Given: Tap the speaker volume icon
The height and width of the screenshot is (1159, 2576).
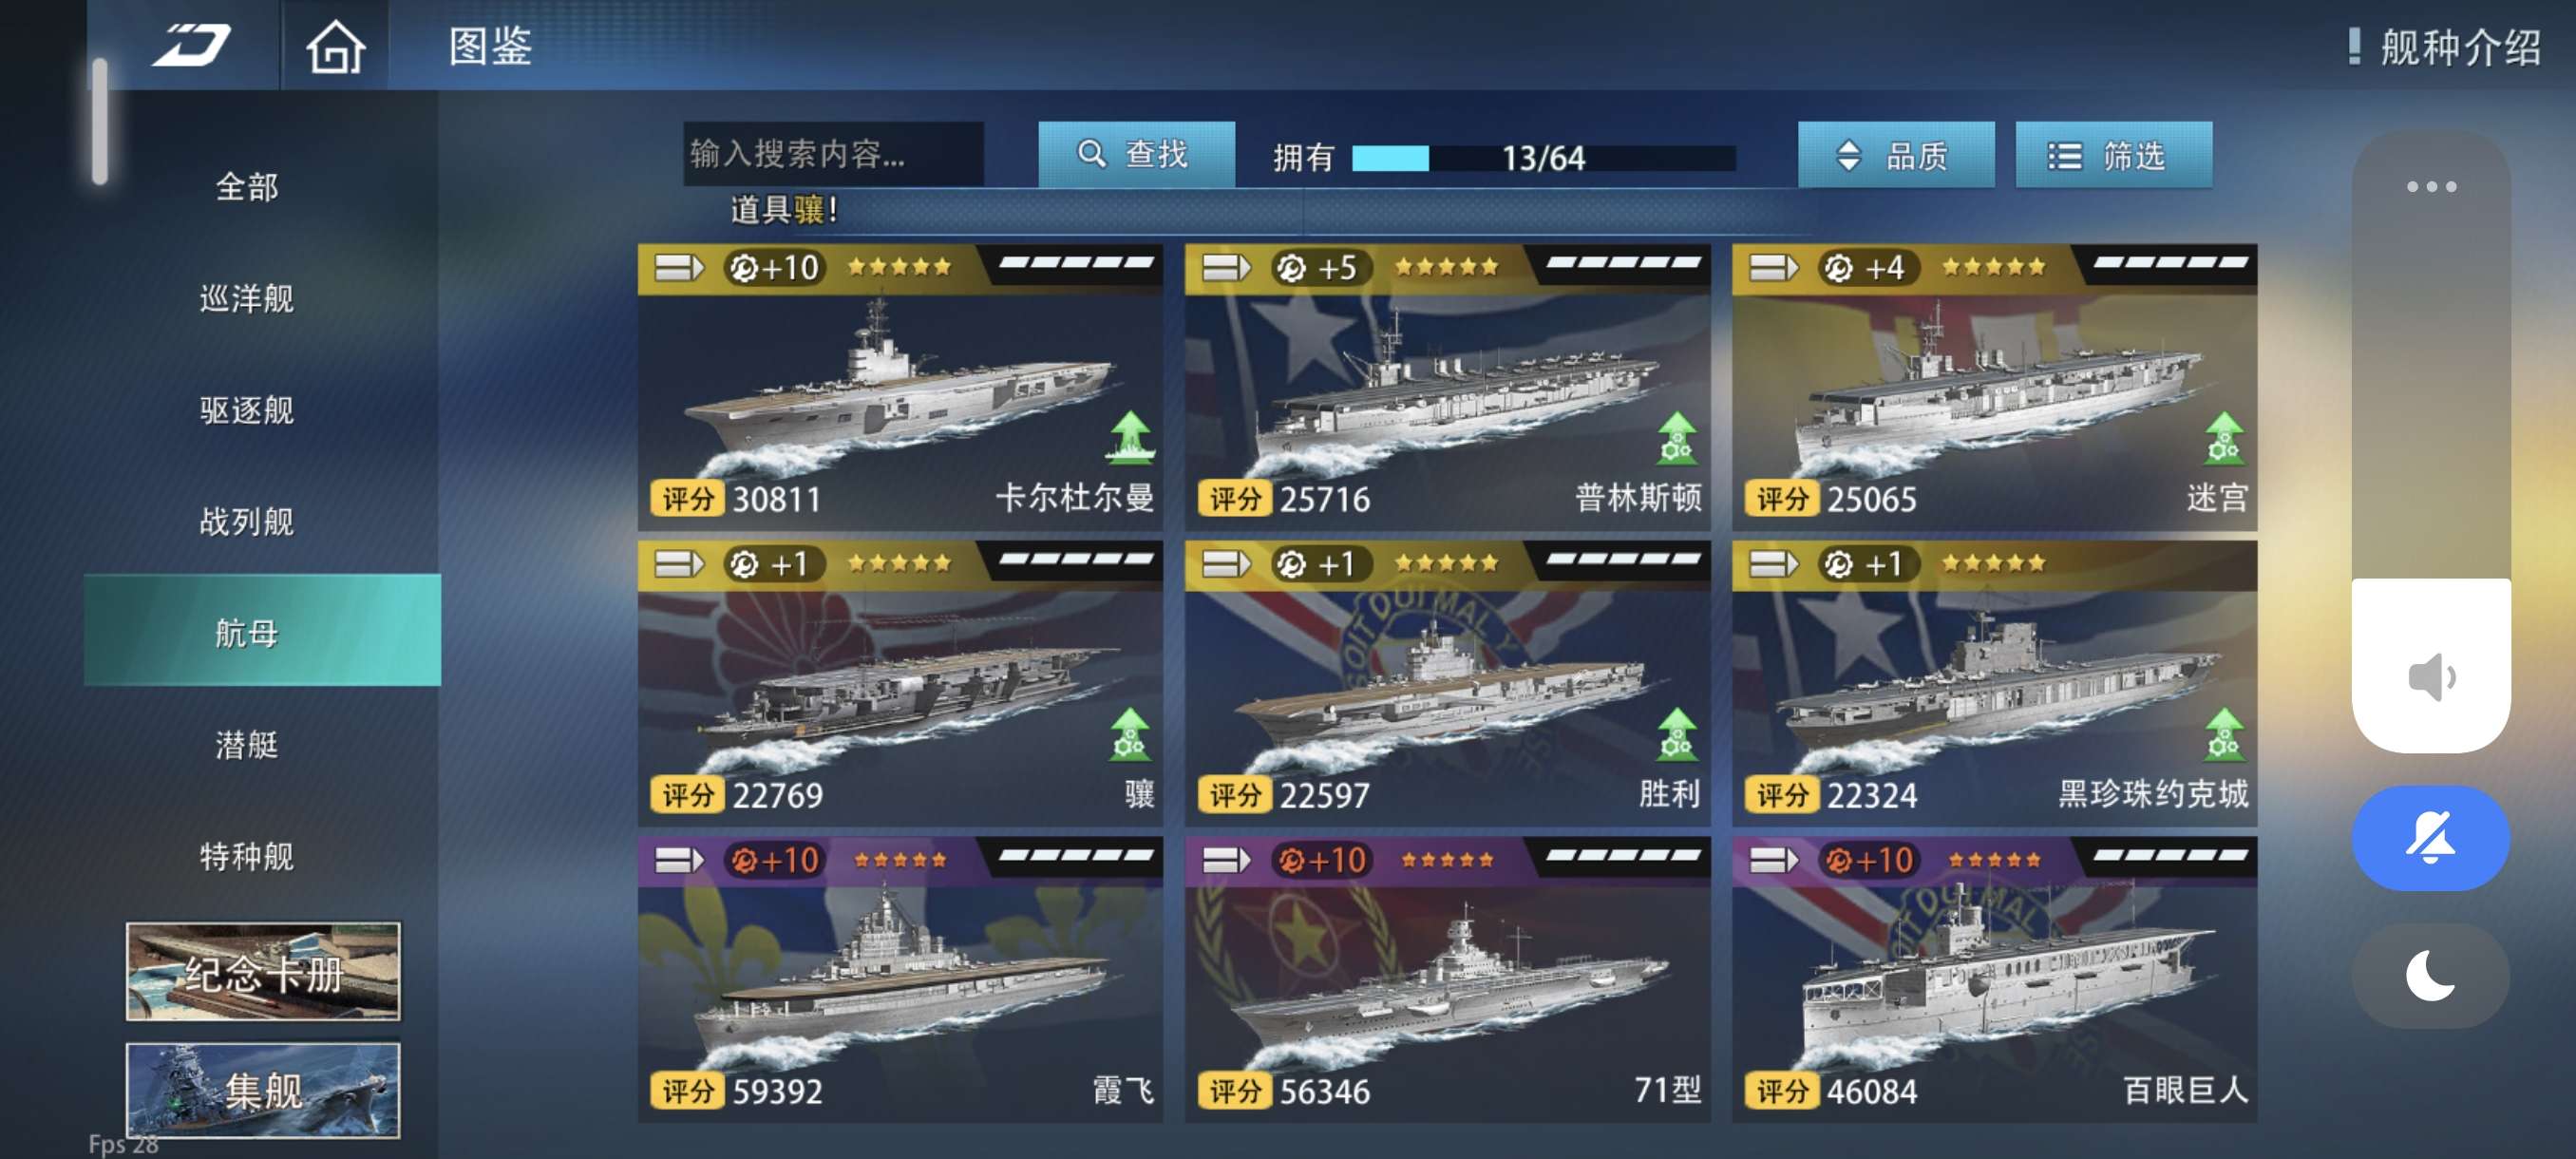Looking at the screenshot, I should [x=2431, y=677].
